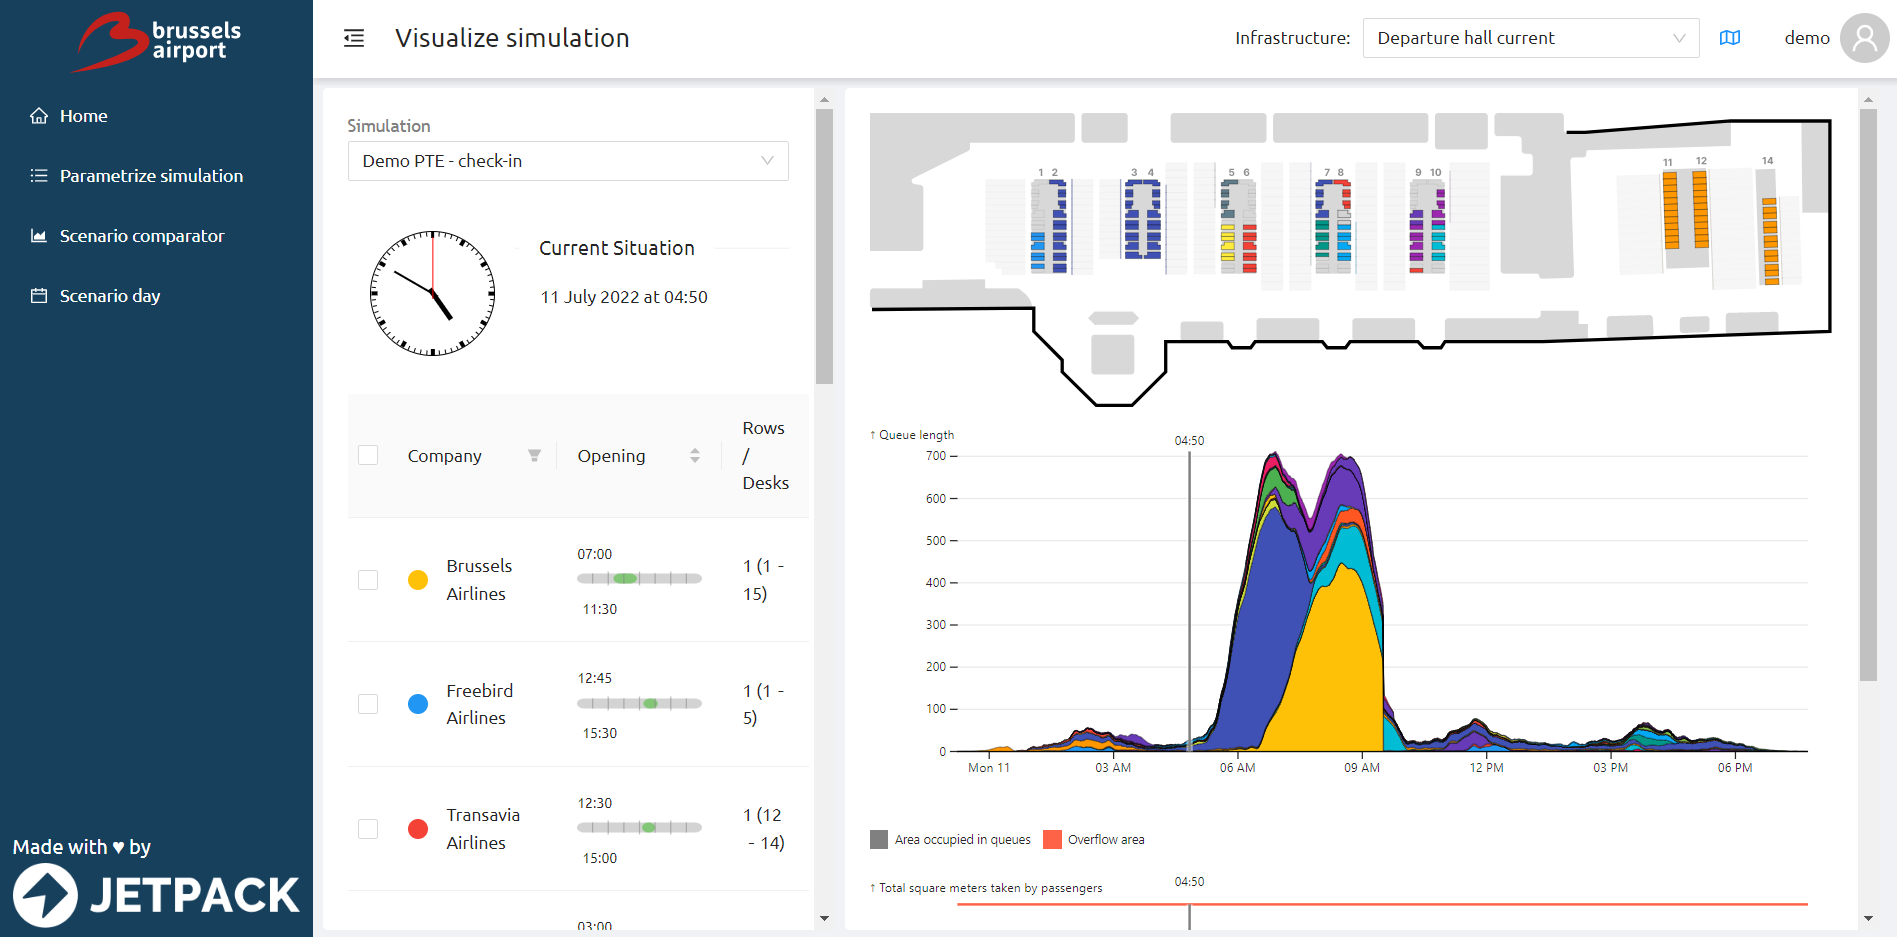
Task: Click the Rows / Desks column header
Action: click(x=766, y=456)
